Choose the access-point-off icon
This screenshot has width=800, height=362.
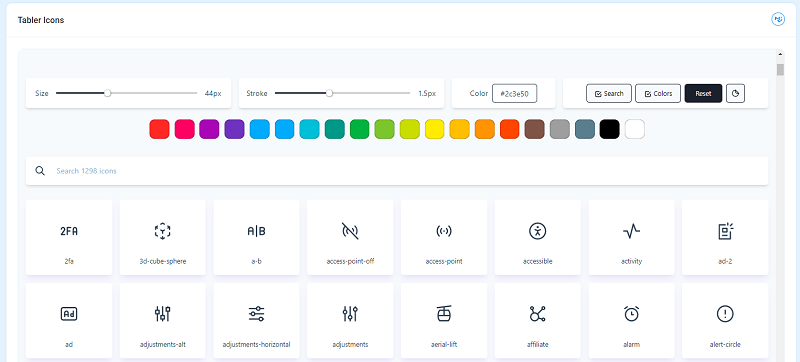coord(350,231)
